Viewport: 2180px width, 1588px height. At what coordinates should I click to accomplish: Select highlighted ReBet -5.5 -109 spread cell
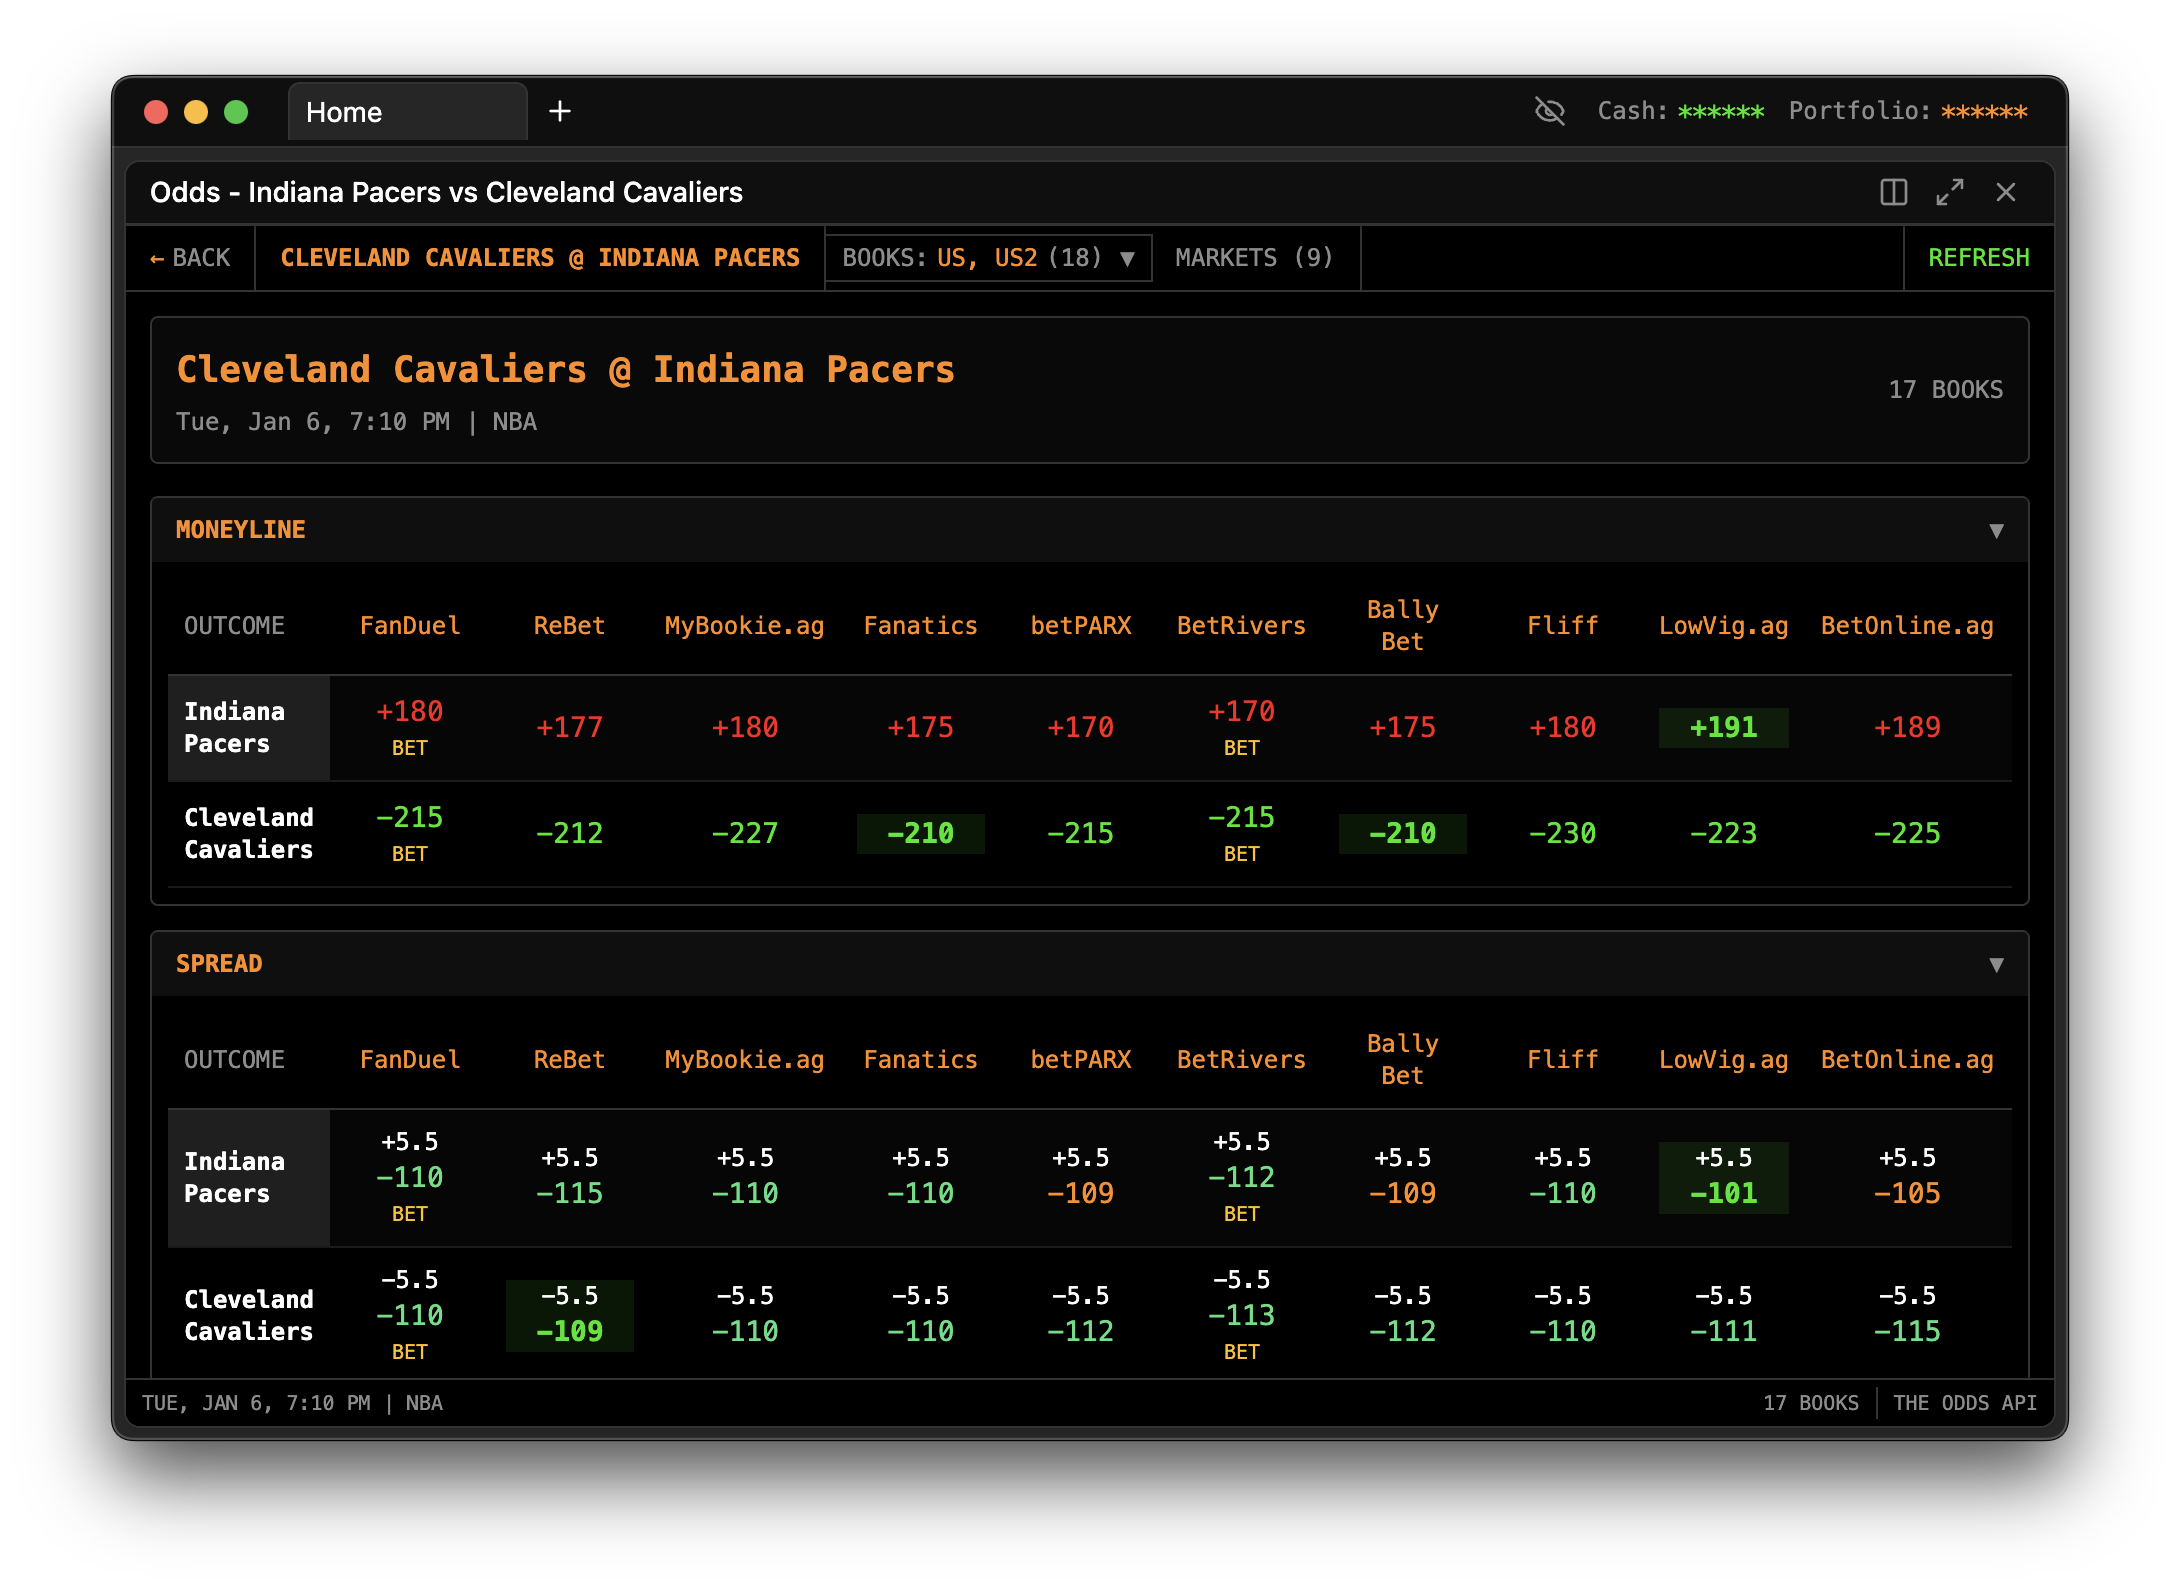[569, 1315]
